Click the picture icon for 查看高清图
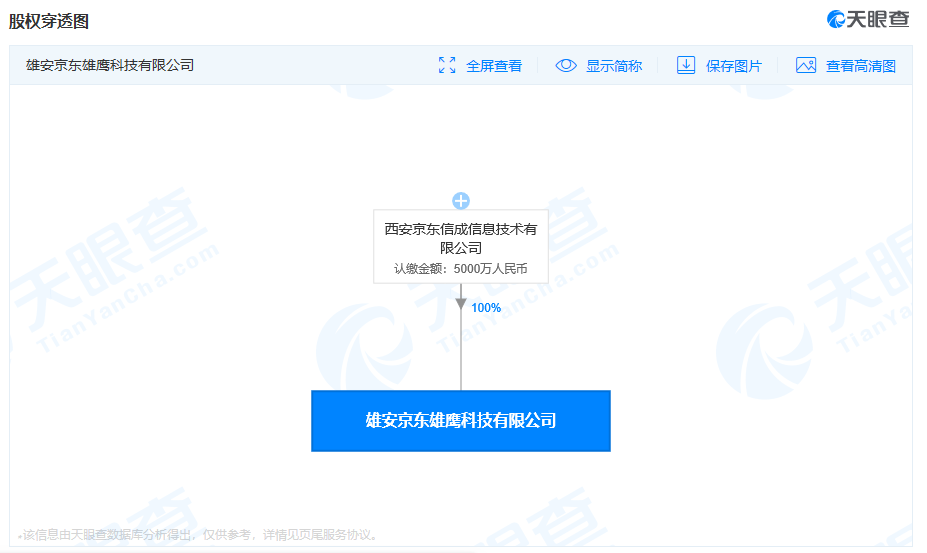Viewport: 927px width, 553px height. pos(806,65)
